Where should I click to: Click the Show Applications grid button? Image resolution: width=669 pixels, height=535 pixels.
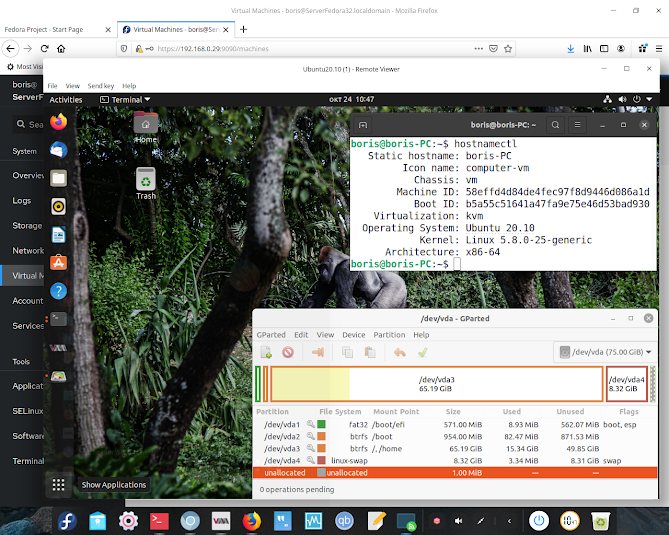58,485
